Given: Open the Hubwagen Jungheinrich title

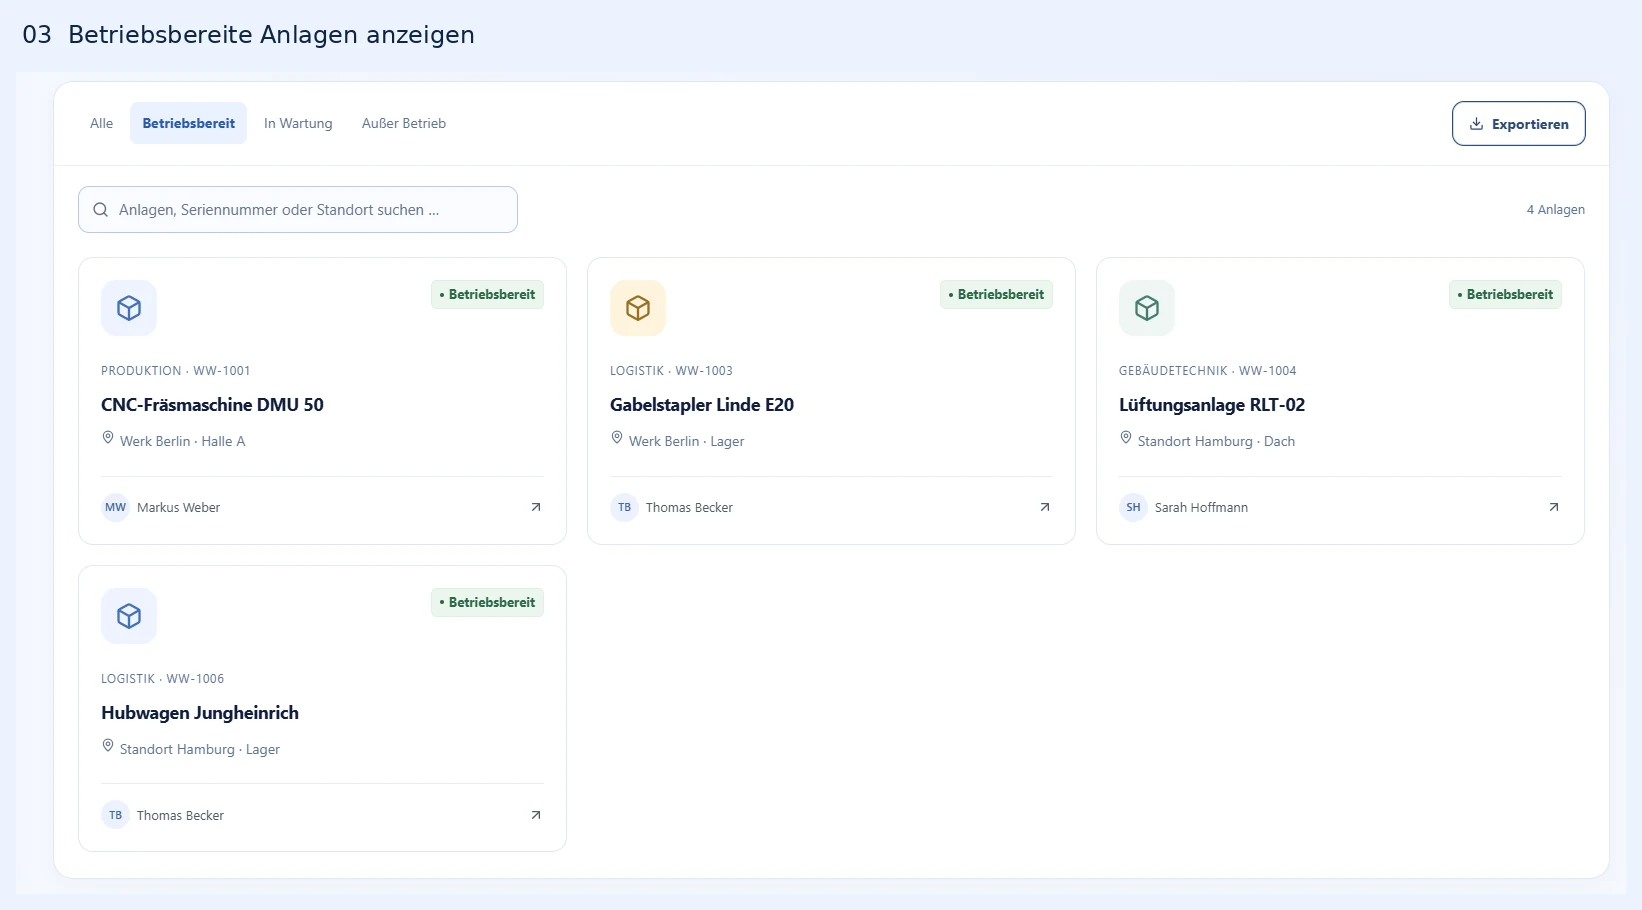Looking at the screenshot, I should pos(200,713).
